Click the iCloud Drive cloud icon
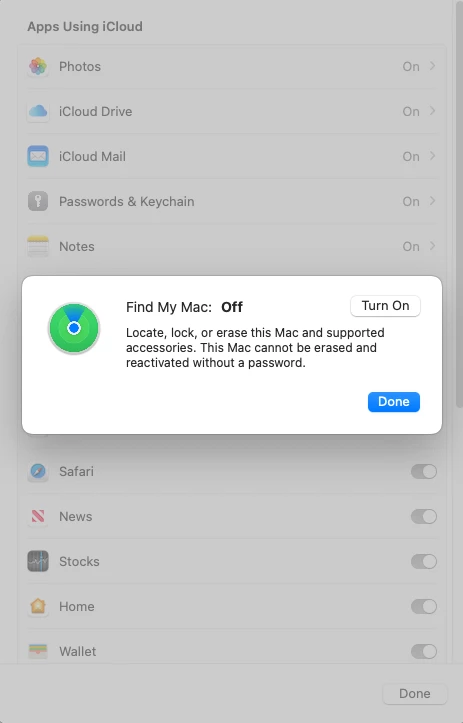 (x=38, y=111)
